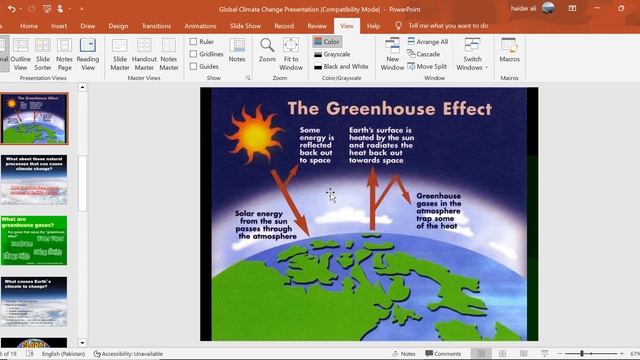Open Customize Quick Access Toolbar dropdown
The image size is (640, 360).
pos(82,9)
